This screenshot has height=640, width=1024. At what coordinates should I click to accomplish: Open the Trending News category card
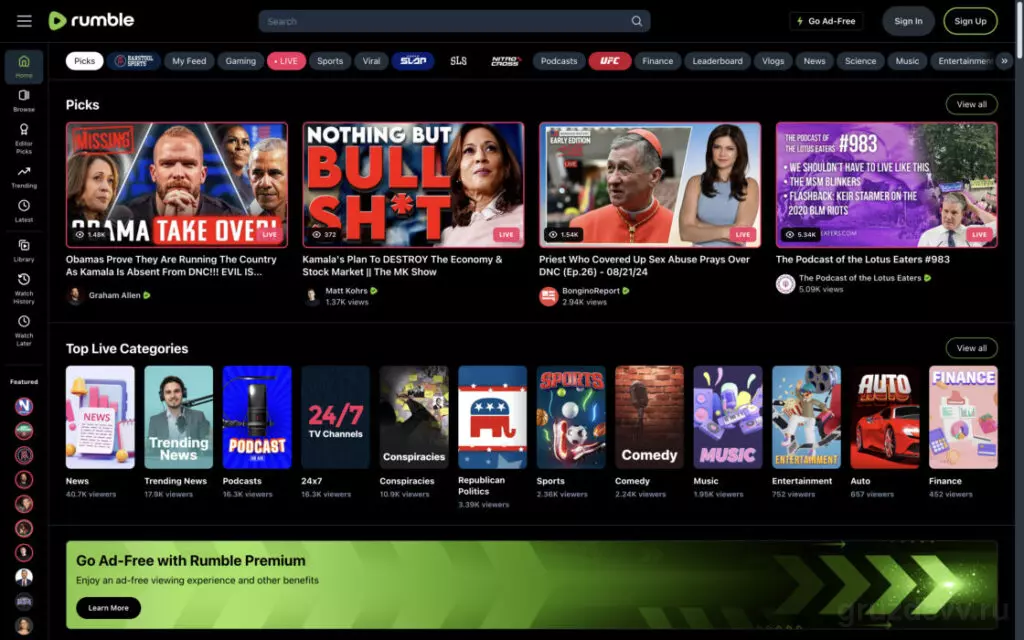(x=178, y=417)
